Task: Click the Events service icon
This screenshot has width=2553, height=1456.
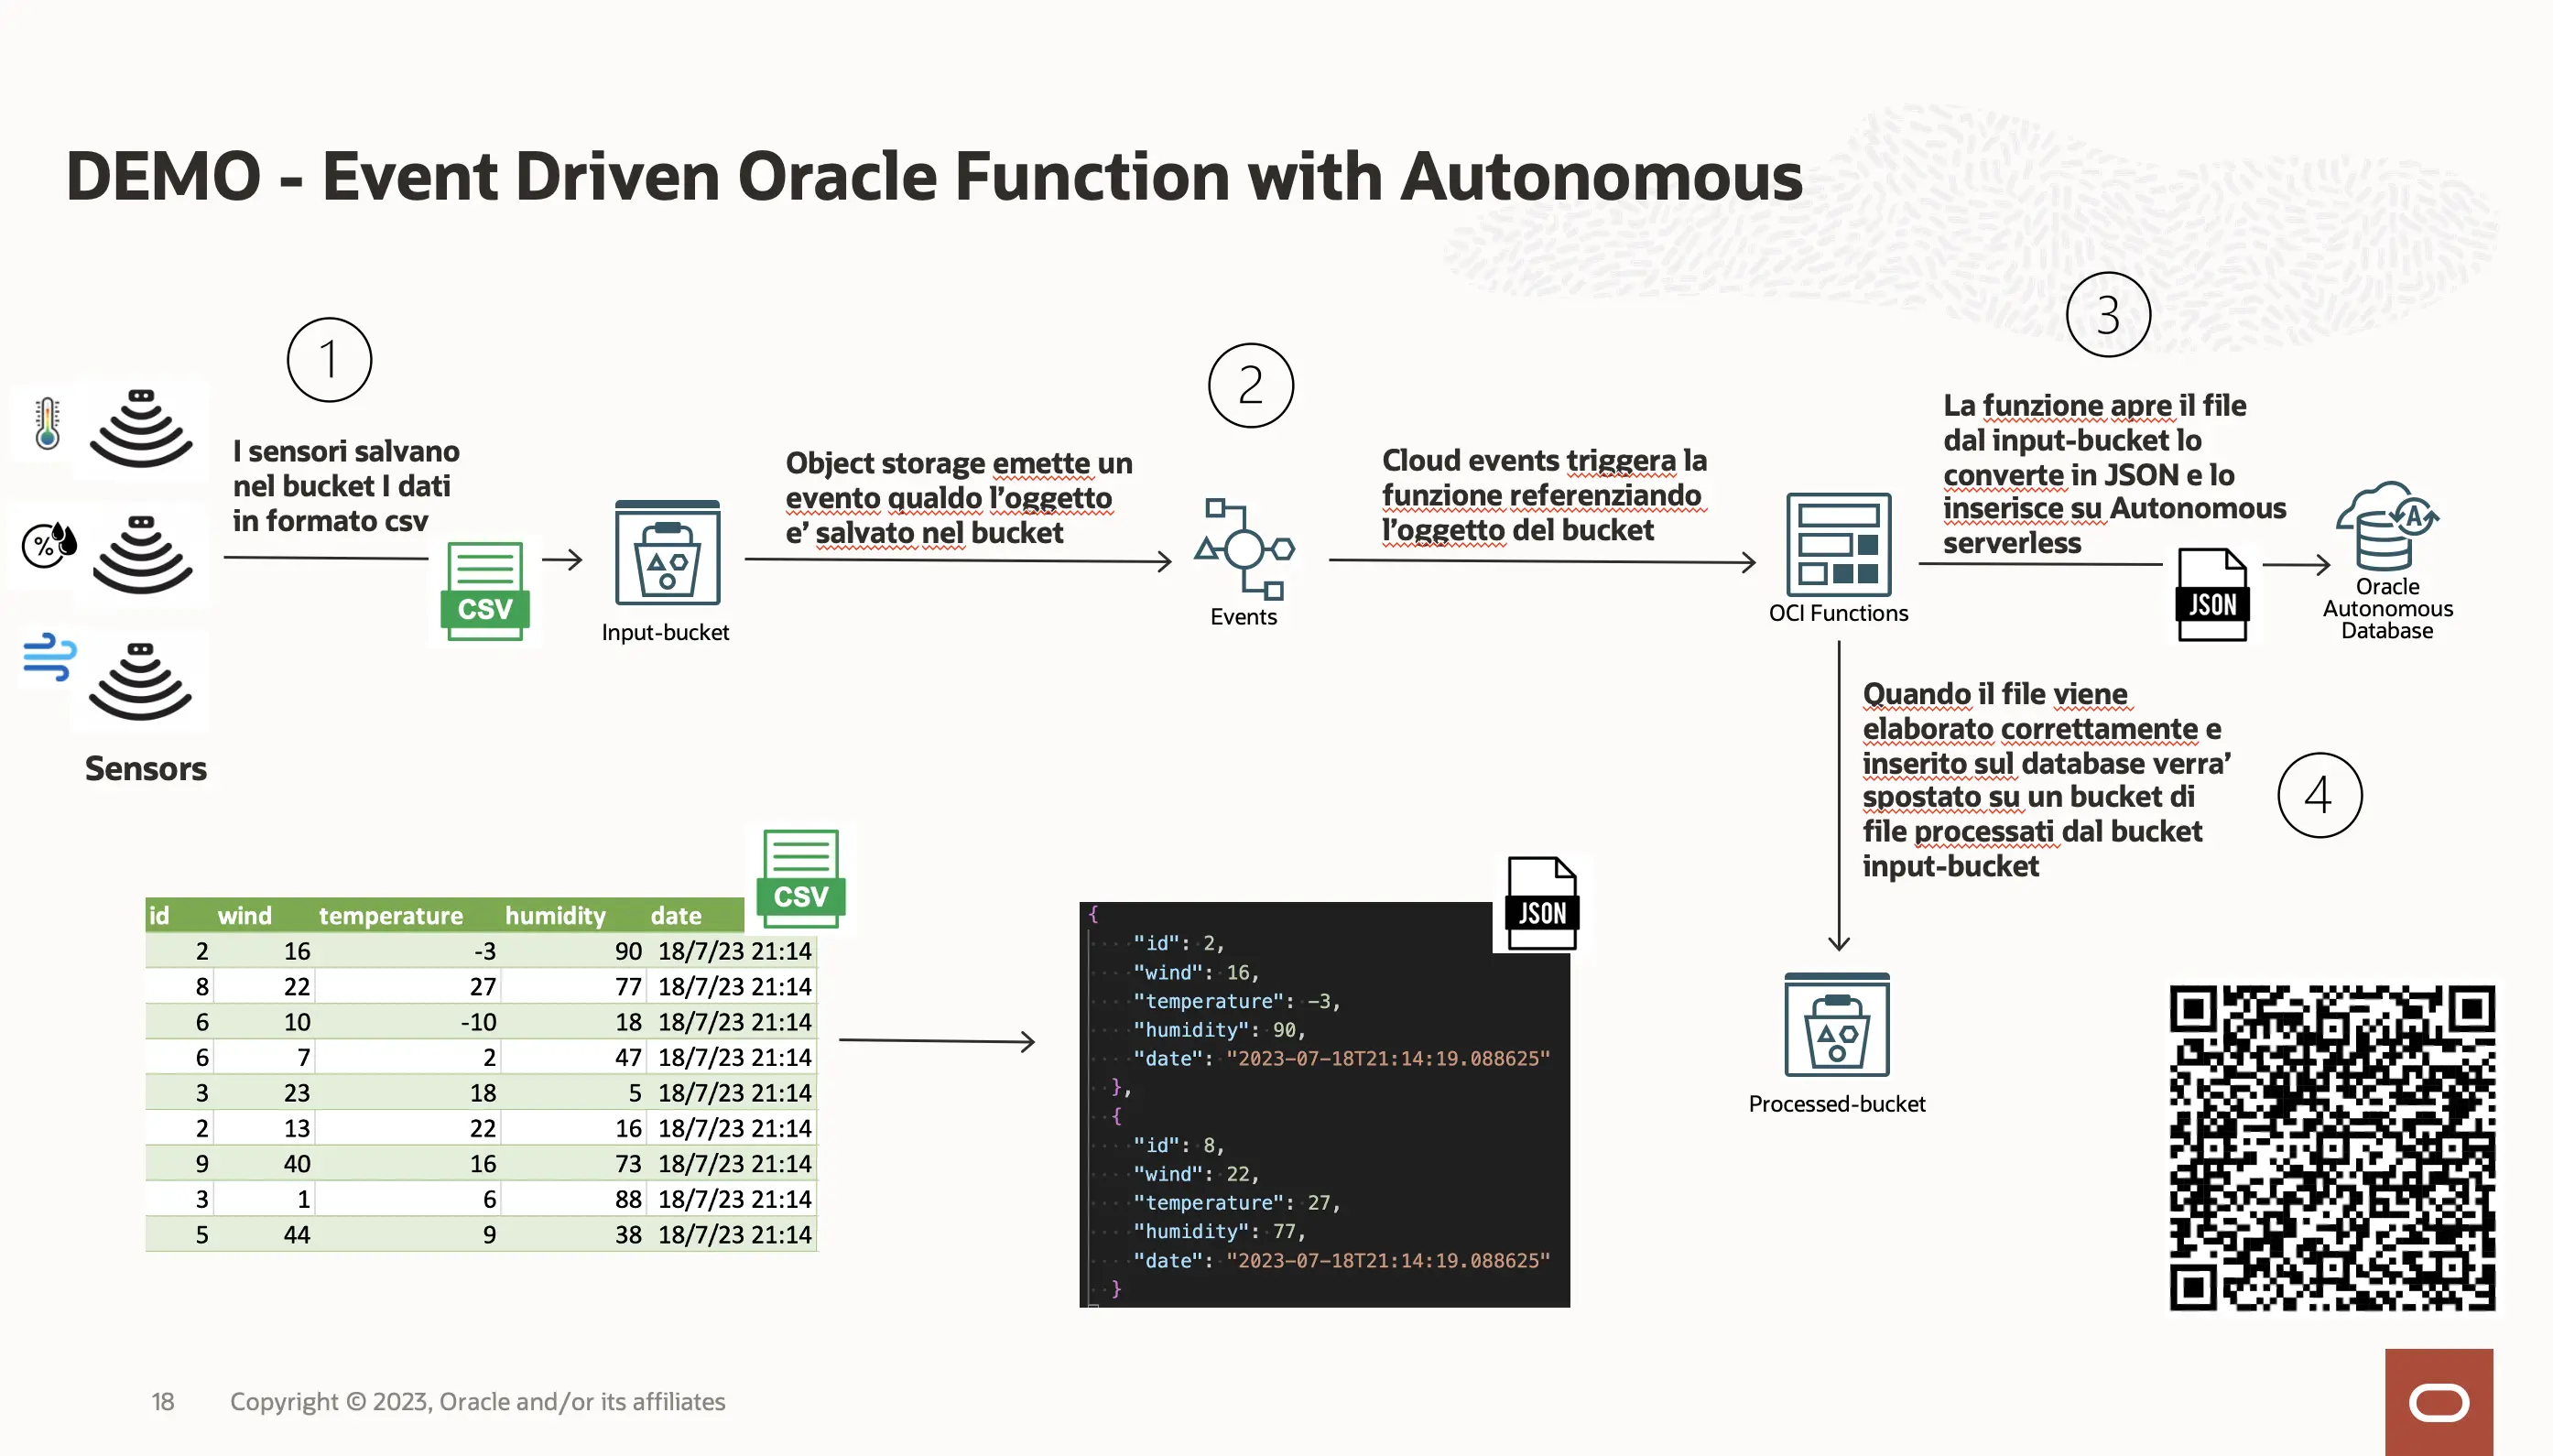Action: (1244, 549)
